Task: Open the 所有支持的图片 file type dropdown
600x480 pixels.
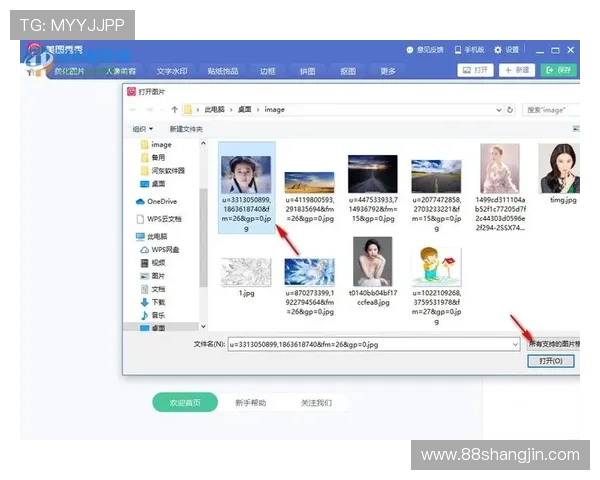Action: click(553, 344)
